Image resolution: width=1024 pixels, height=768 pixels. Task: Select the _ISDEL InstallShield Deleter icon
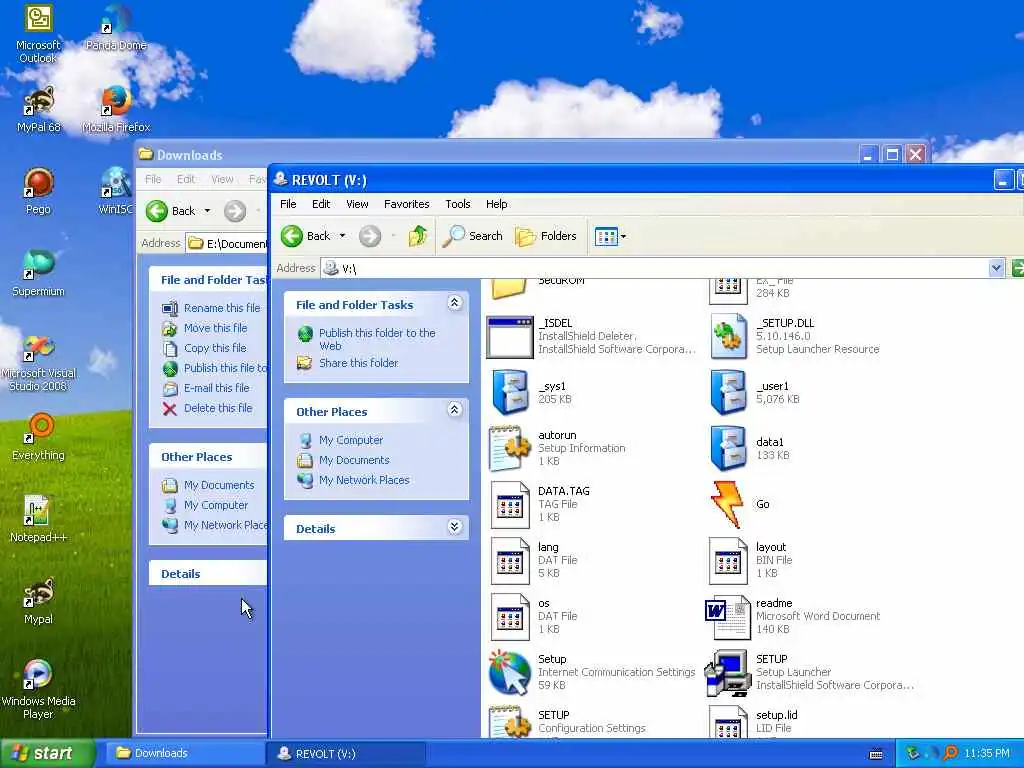510,336
